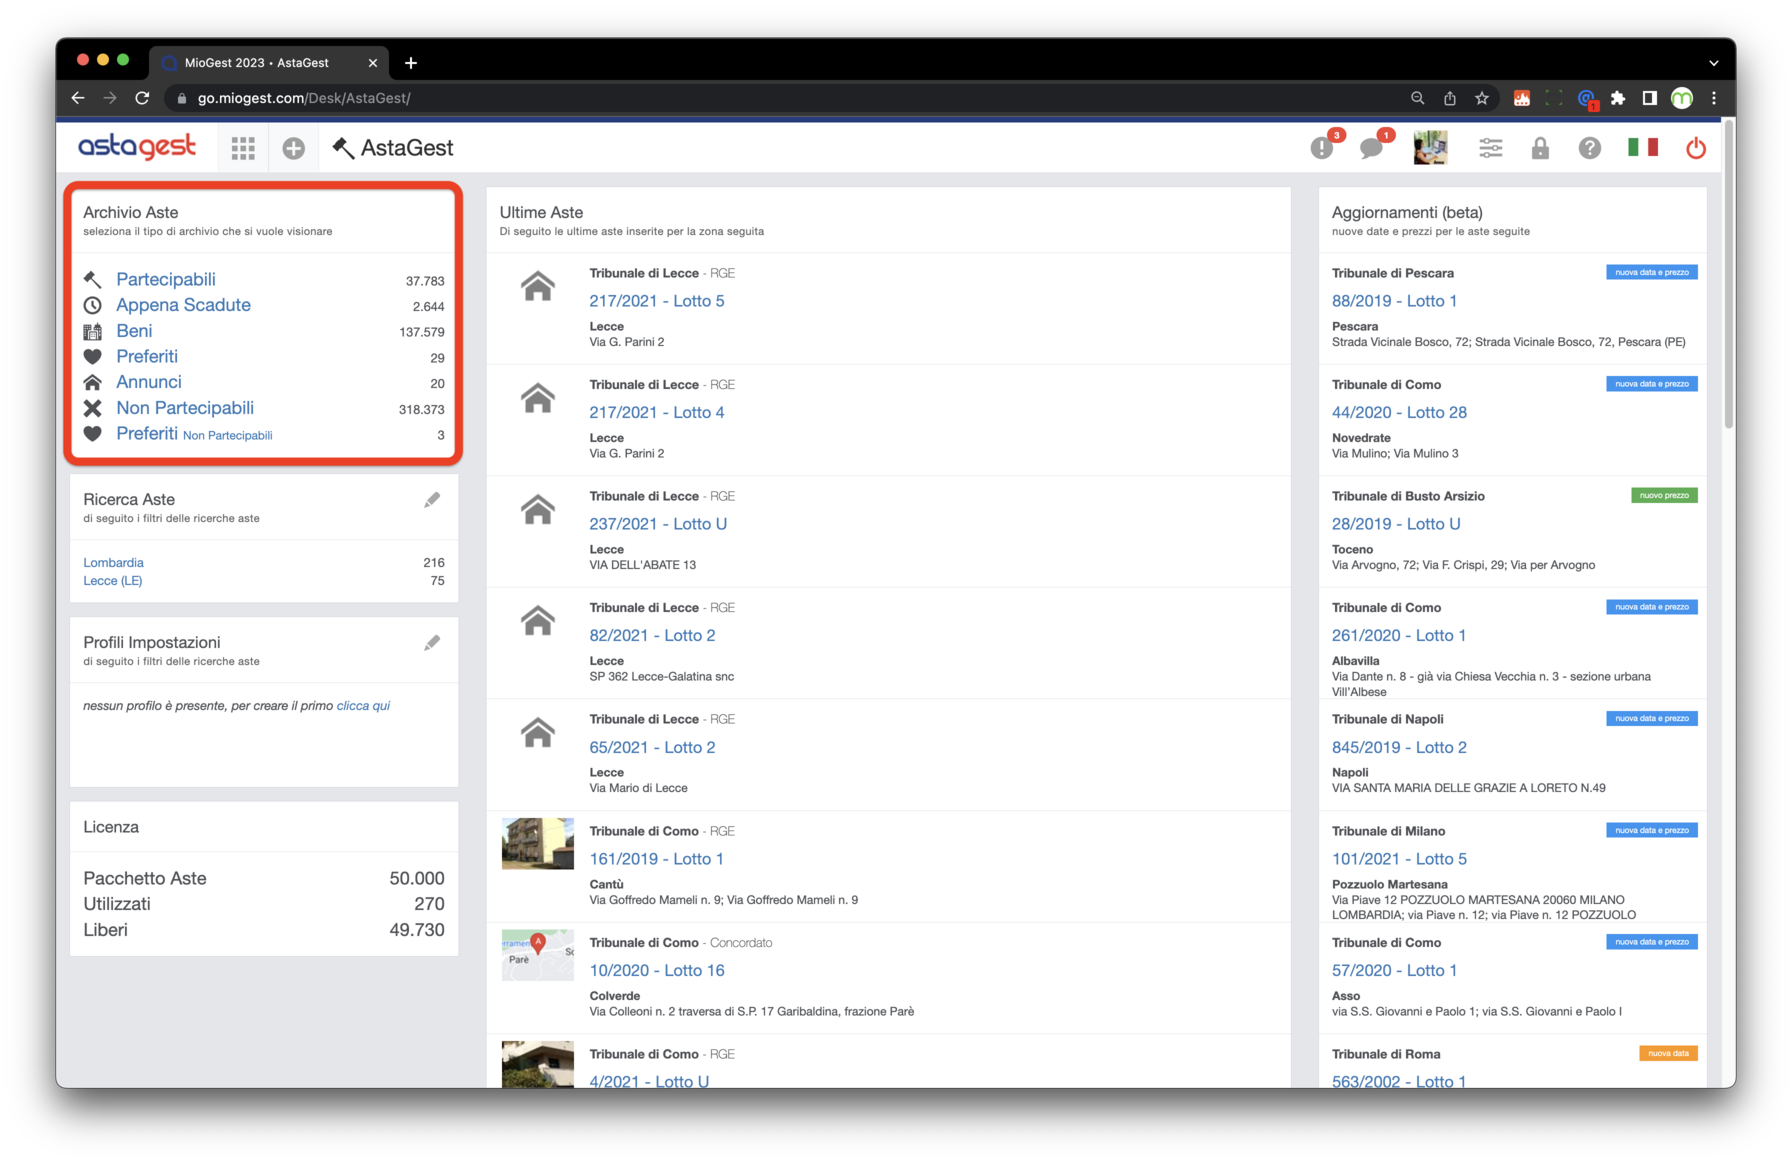Click the plus add icon in header

click(x=293, y=148)
